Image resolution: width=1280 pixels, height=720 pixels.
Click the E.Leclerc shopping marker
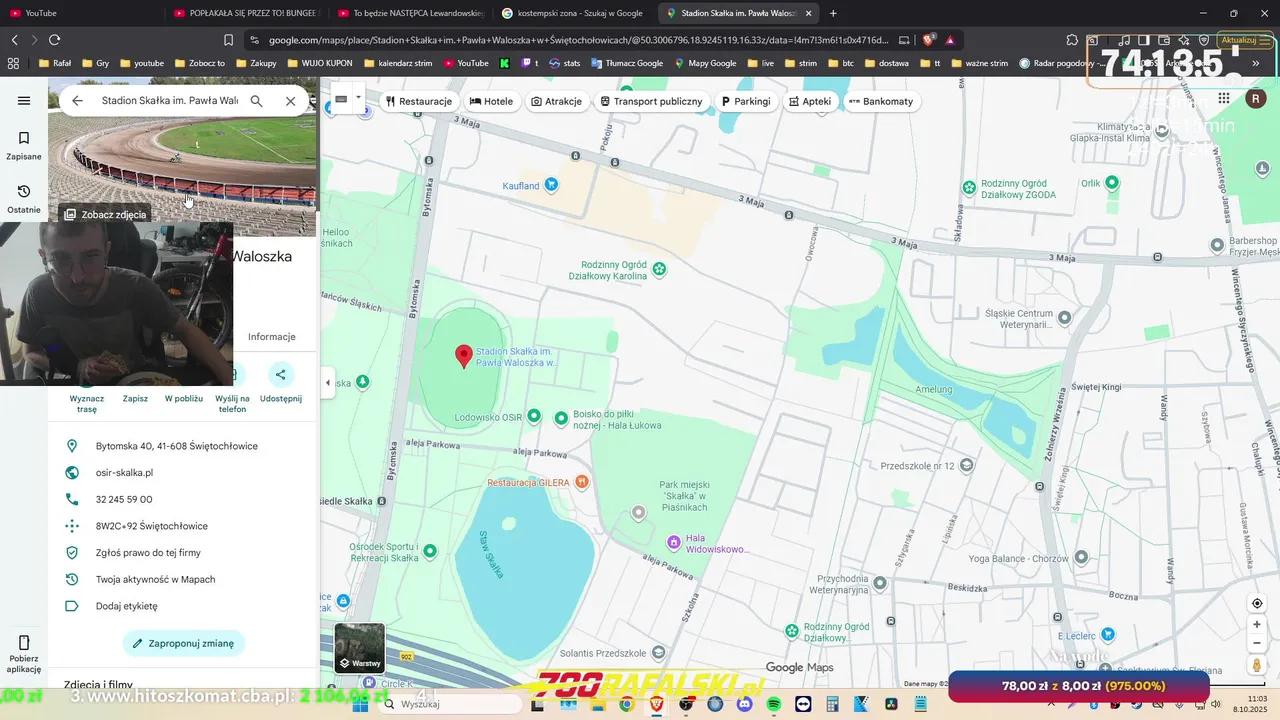point(1108,634)
